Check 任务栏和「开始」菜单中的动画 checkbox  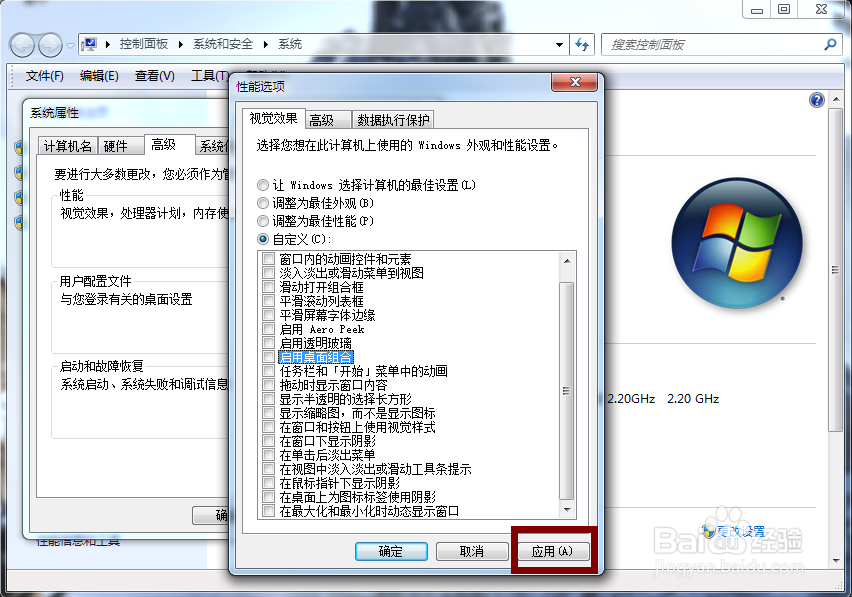click(x=268, y=371)
